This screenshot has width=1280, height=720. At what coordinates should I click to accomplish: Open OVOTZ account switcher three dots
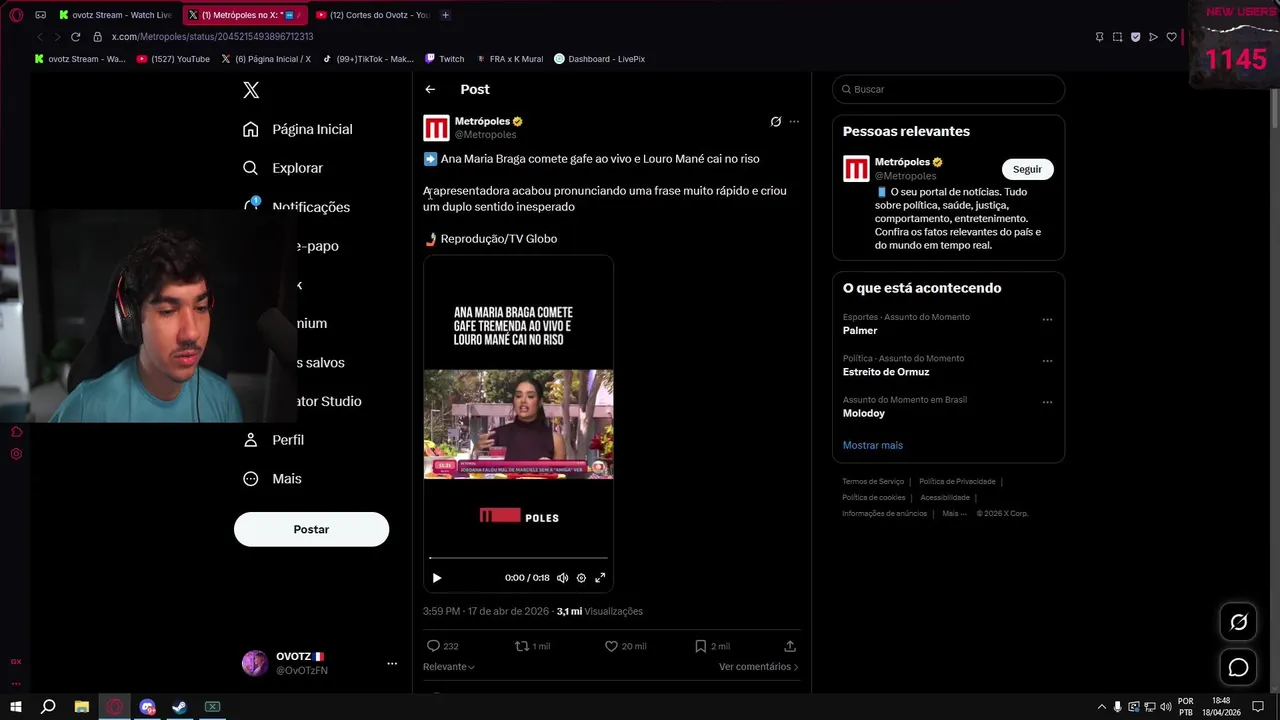(x=392, y=663)
